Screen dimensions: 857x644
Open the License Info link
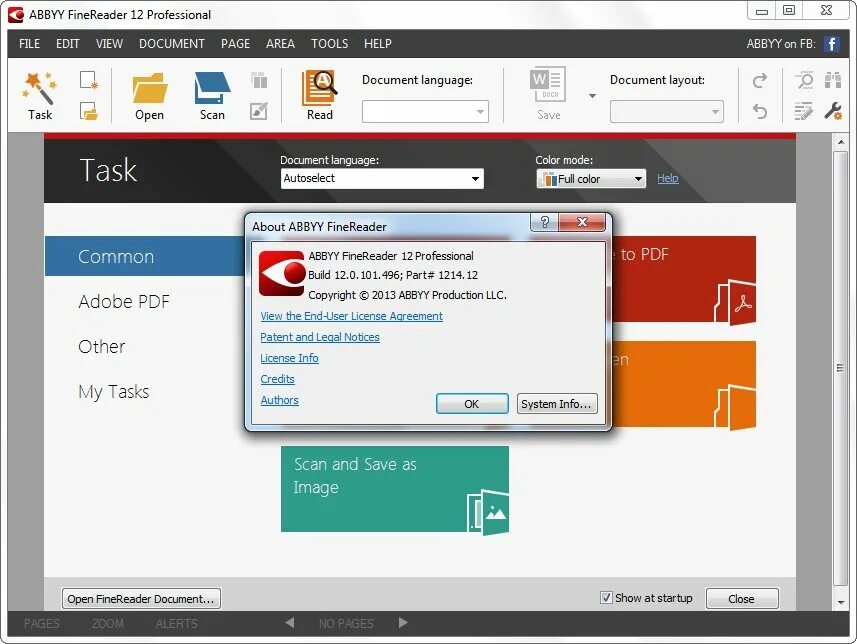(289, 358)
